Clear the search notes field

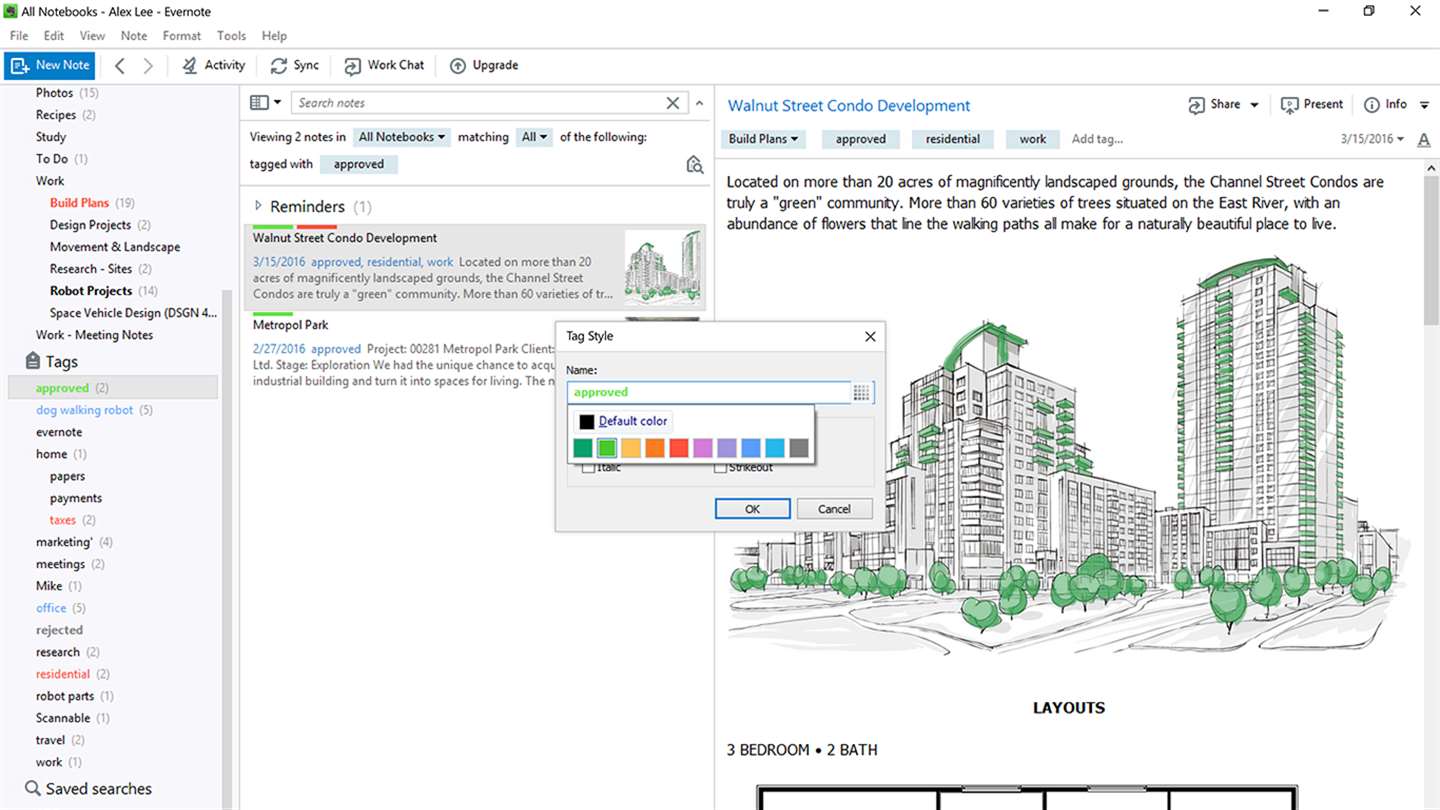(x=673, y=103)
